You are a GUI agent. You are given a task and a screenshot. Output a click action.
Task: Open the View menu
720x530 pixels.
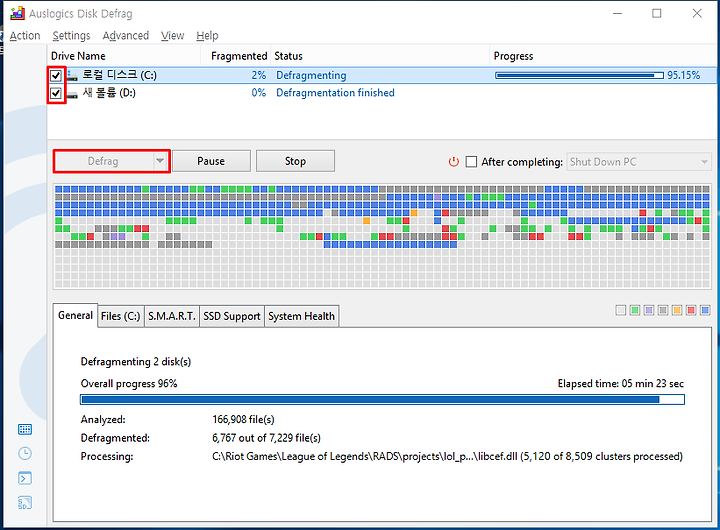(x=172, y=36)
